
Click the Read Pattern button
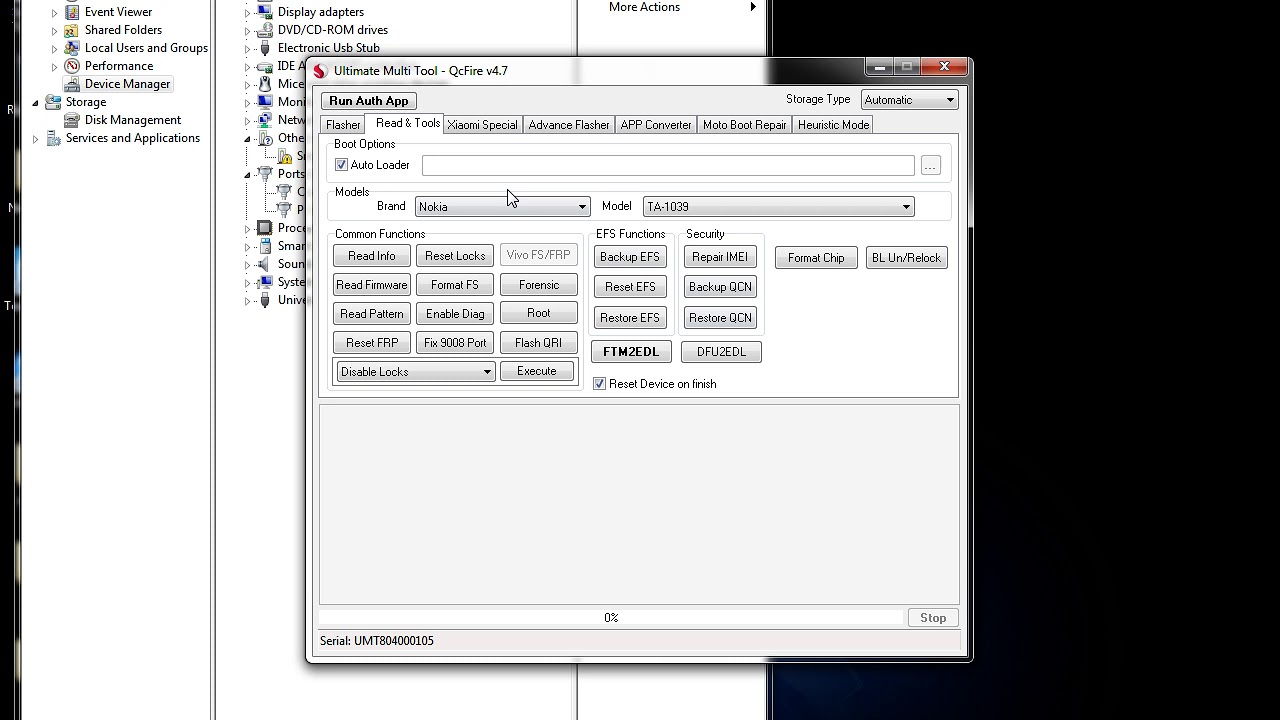372,314
